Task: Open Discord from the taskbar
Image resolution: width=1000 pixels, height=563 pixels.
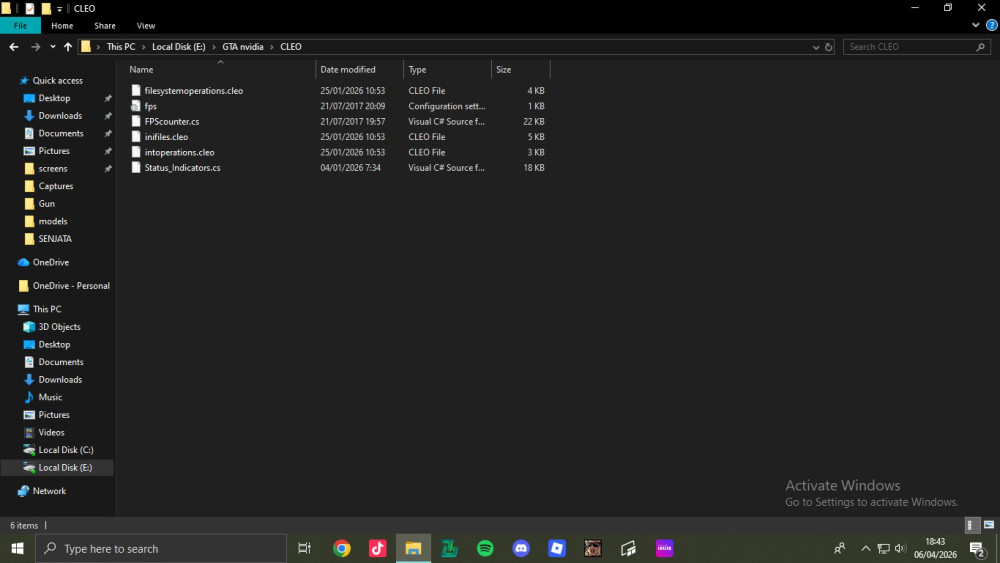Action: pyautogui.click(x=521, y=548)
